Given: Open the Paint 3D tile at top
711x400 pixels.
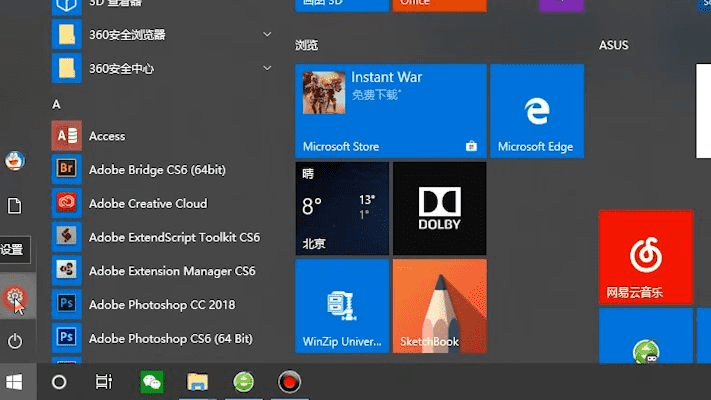Looking at the screenshot, I should point(342,5).
